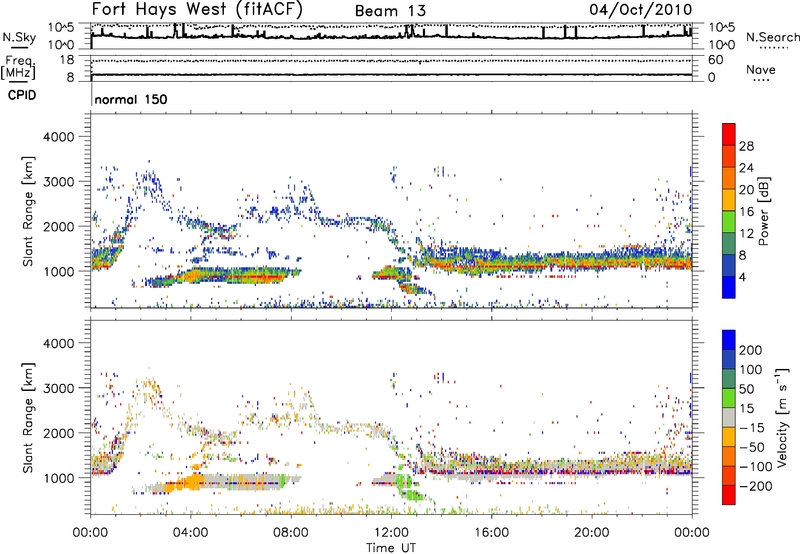Click Nave axis value '60'

[x=716, y=60]
